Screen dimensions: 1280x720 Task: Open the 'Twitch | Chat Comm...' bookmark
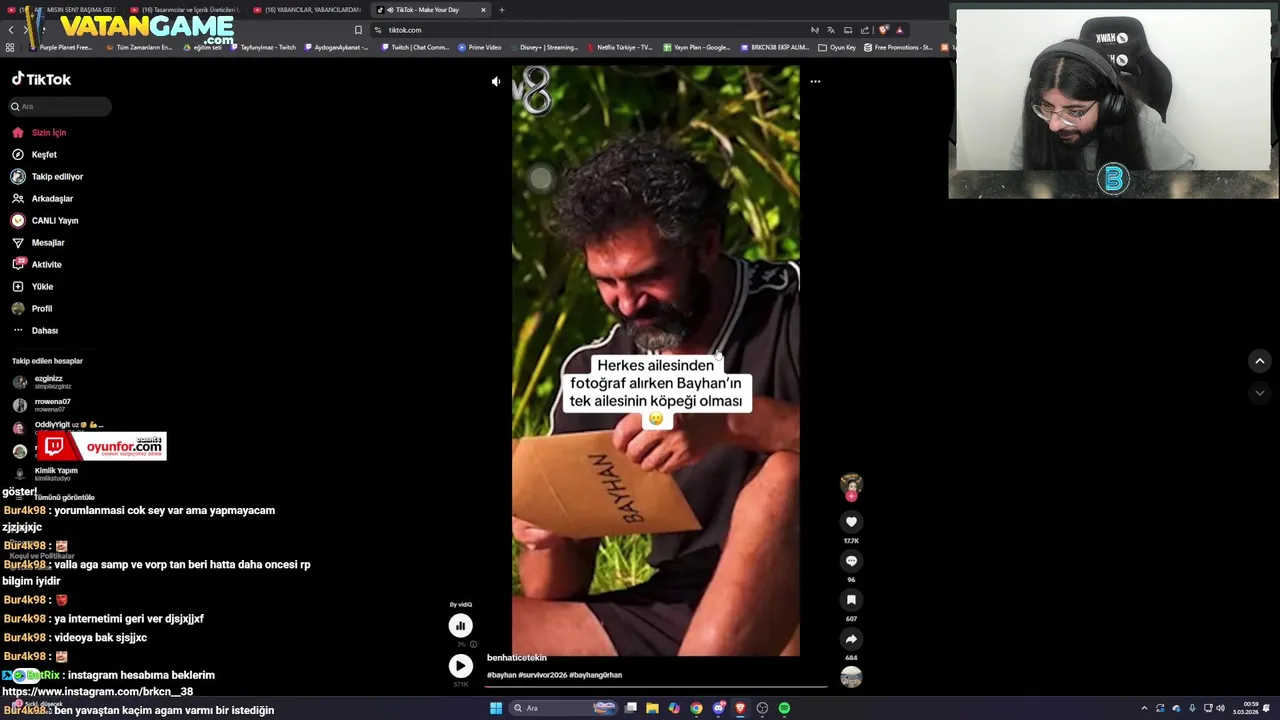click(415, 47)
